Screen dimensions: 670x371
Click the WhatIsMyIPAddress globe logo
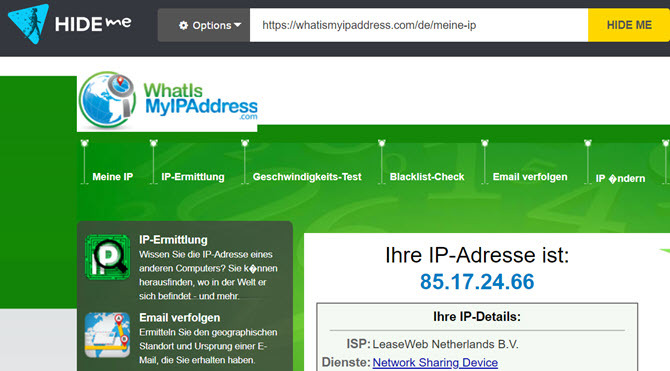pos(107,100)
